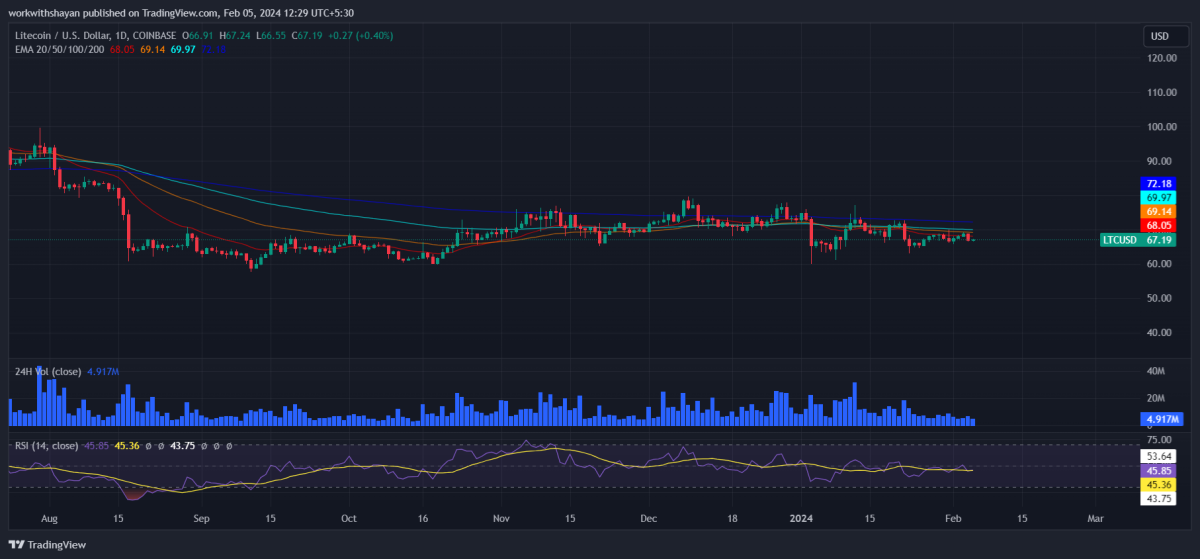Click the purple 45.85 RSI axis tag
Screen dimensions: 1200x559
click(x=1159, y=470)
